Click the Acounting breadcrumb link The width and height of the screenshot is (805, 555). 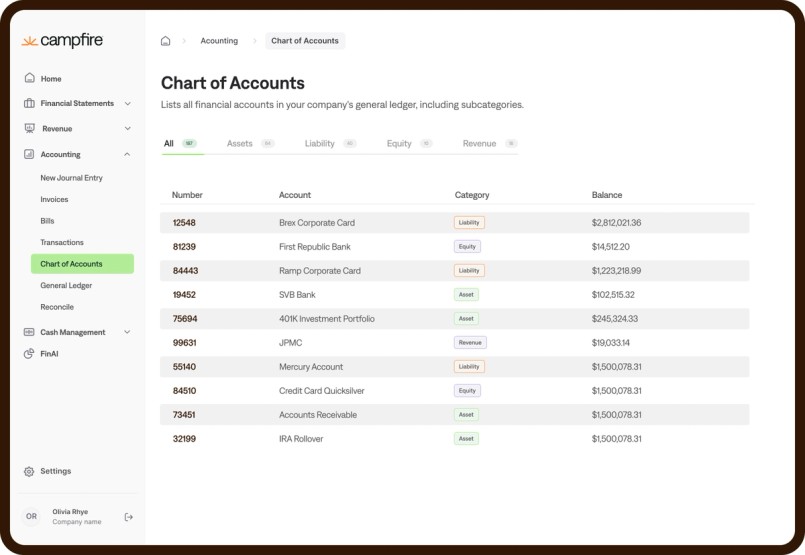[219, 41]
